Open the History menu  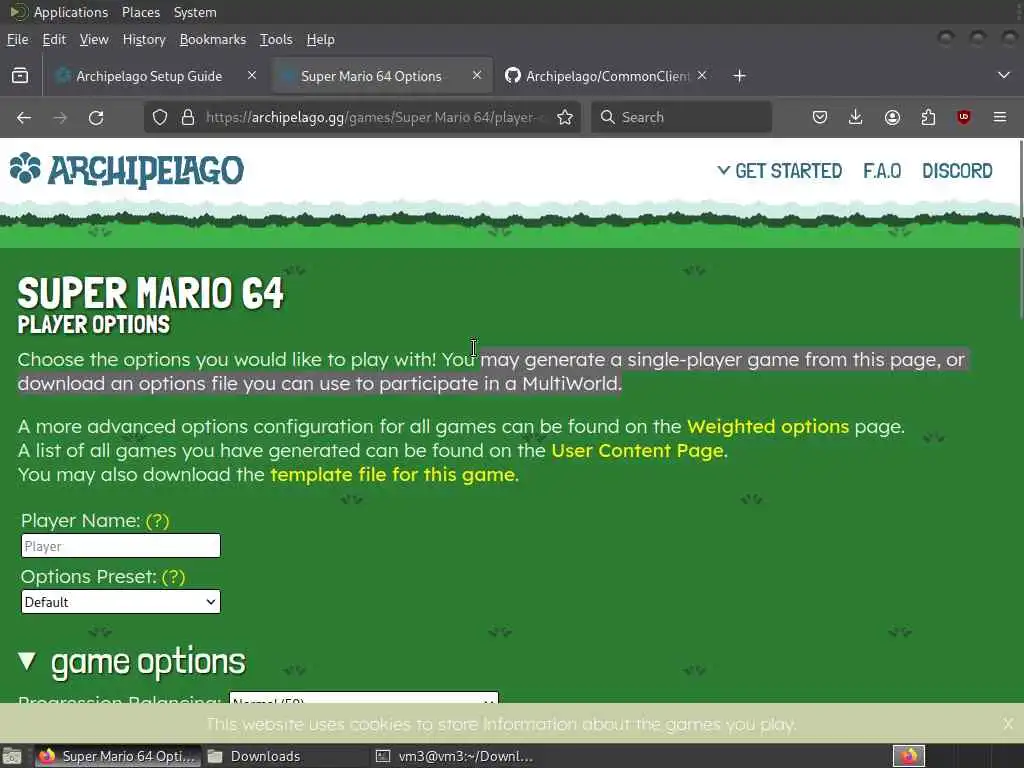(x=144, y=40)
